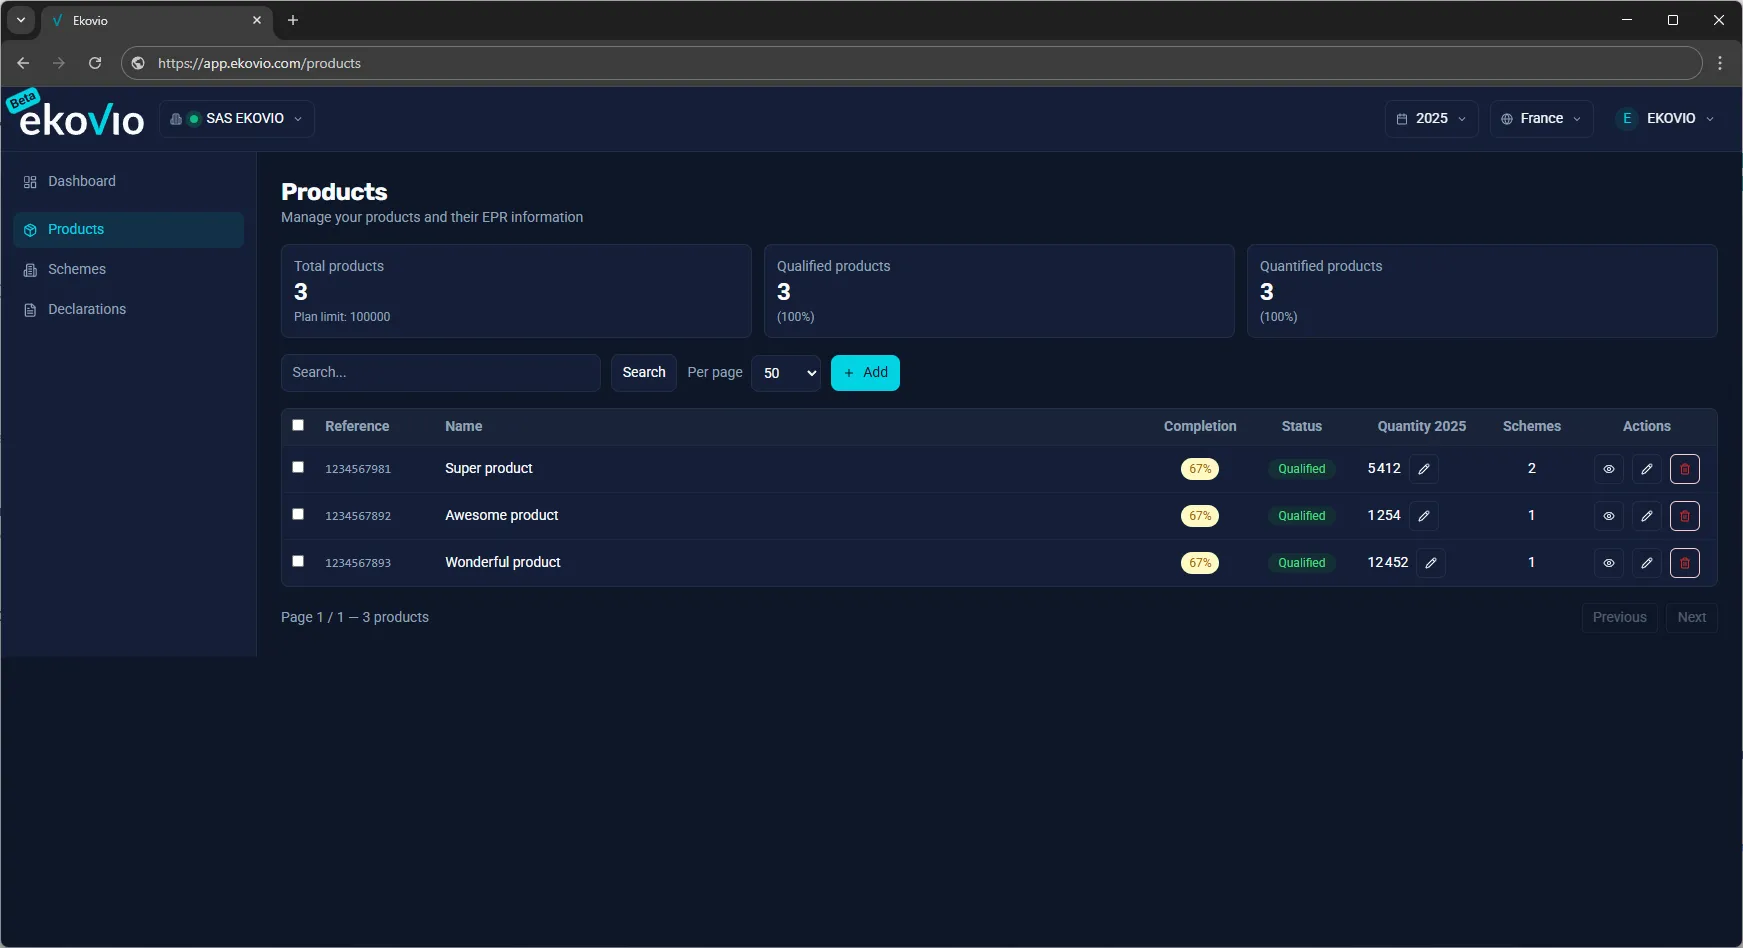
Task: Open EKOVIO user account menu
Action: coord(1665,119)
